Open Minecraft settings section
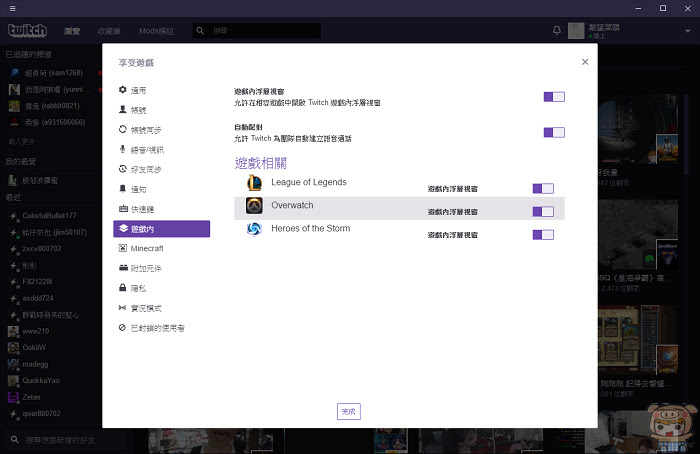This screenshot has height=454, width=700. 162,248
